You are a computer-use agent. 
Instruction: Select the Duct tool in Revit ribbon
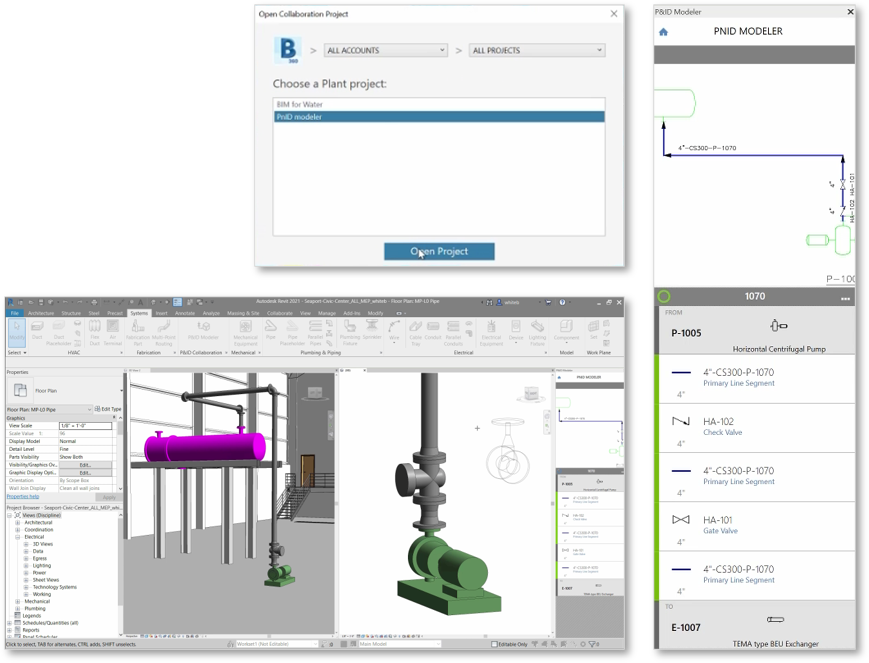point(37,330)
